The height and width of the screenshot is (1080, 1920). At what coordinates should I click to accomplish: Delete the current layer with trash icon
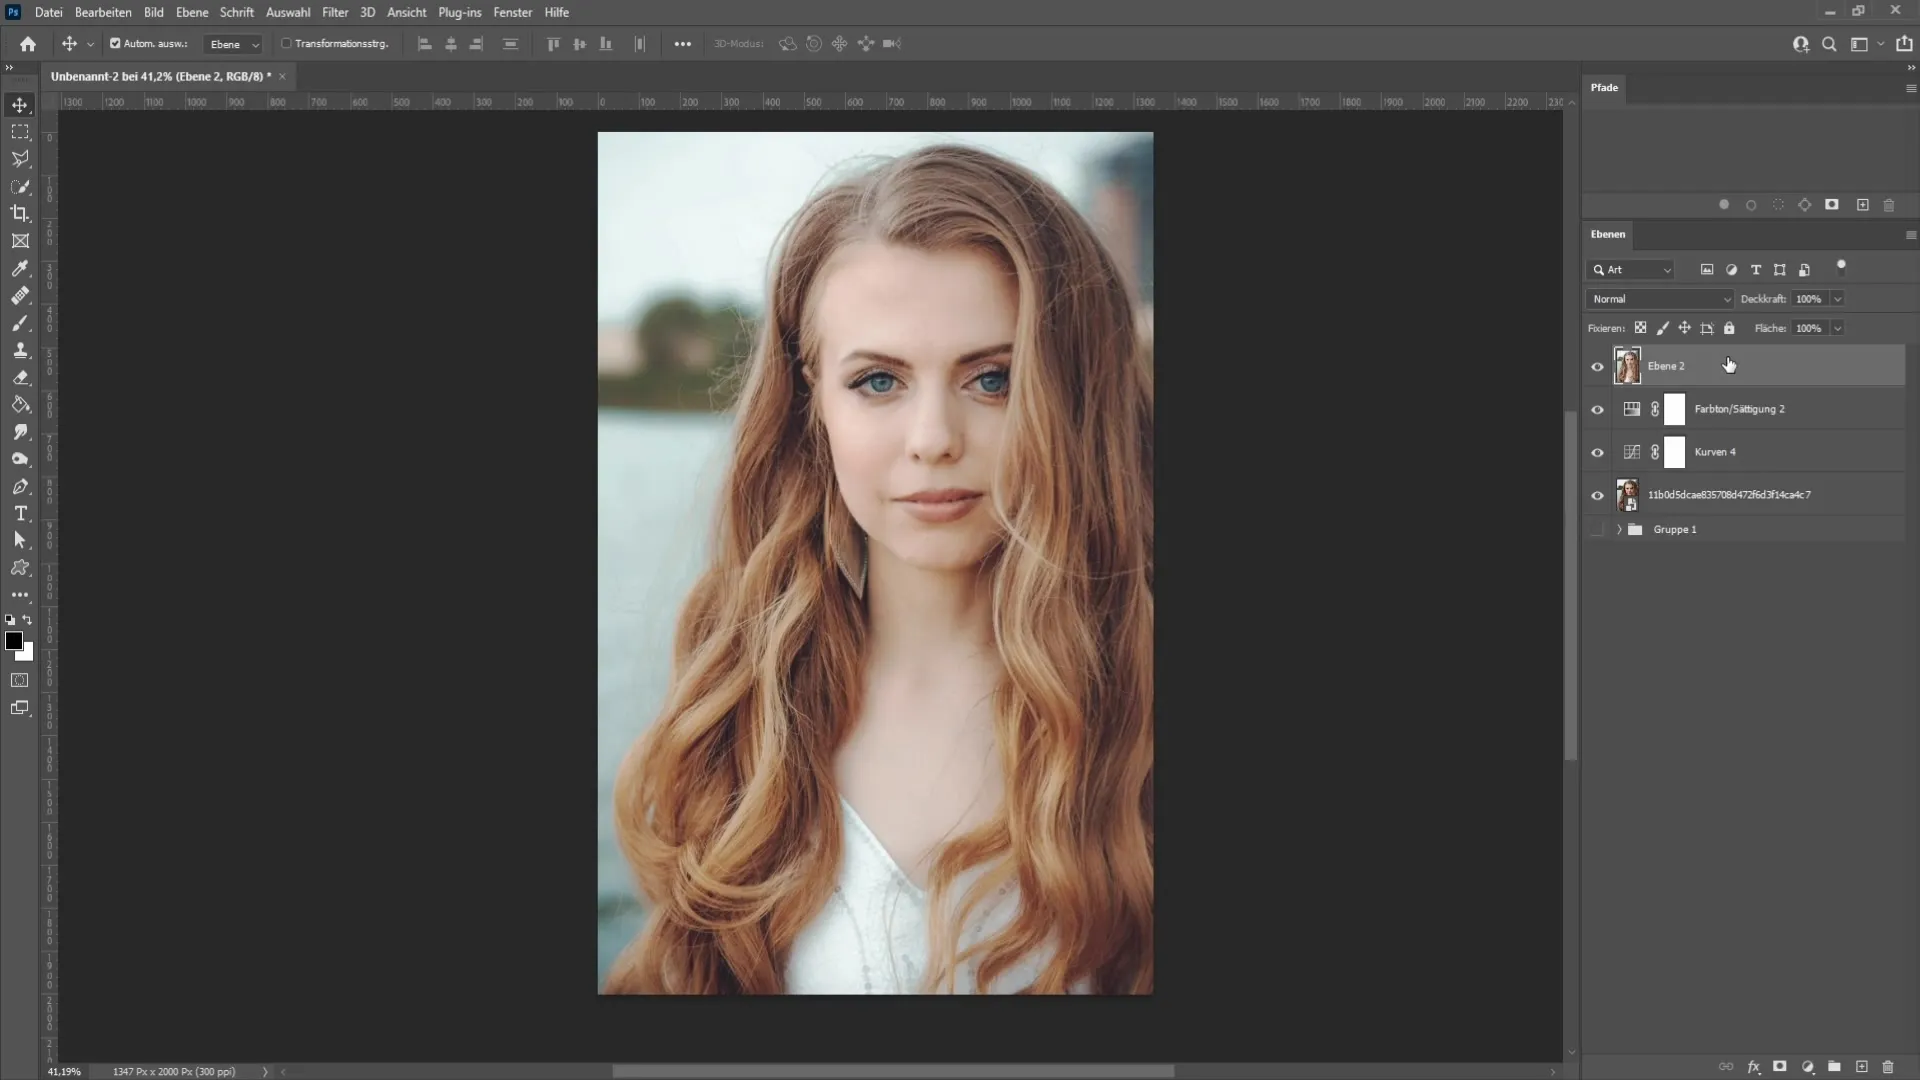coord(1888,1067)
